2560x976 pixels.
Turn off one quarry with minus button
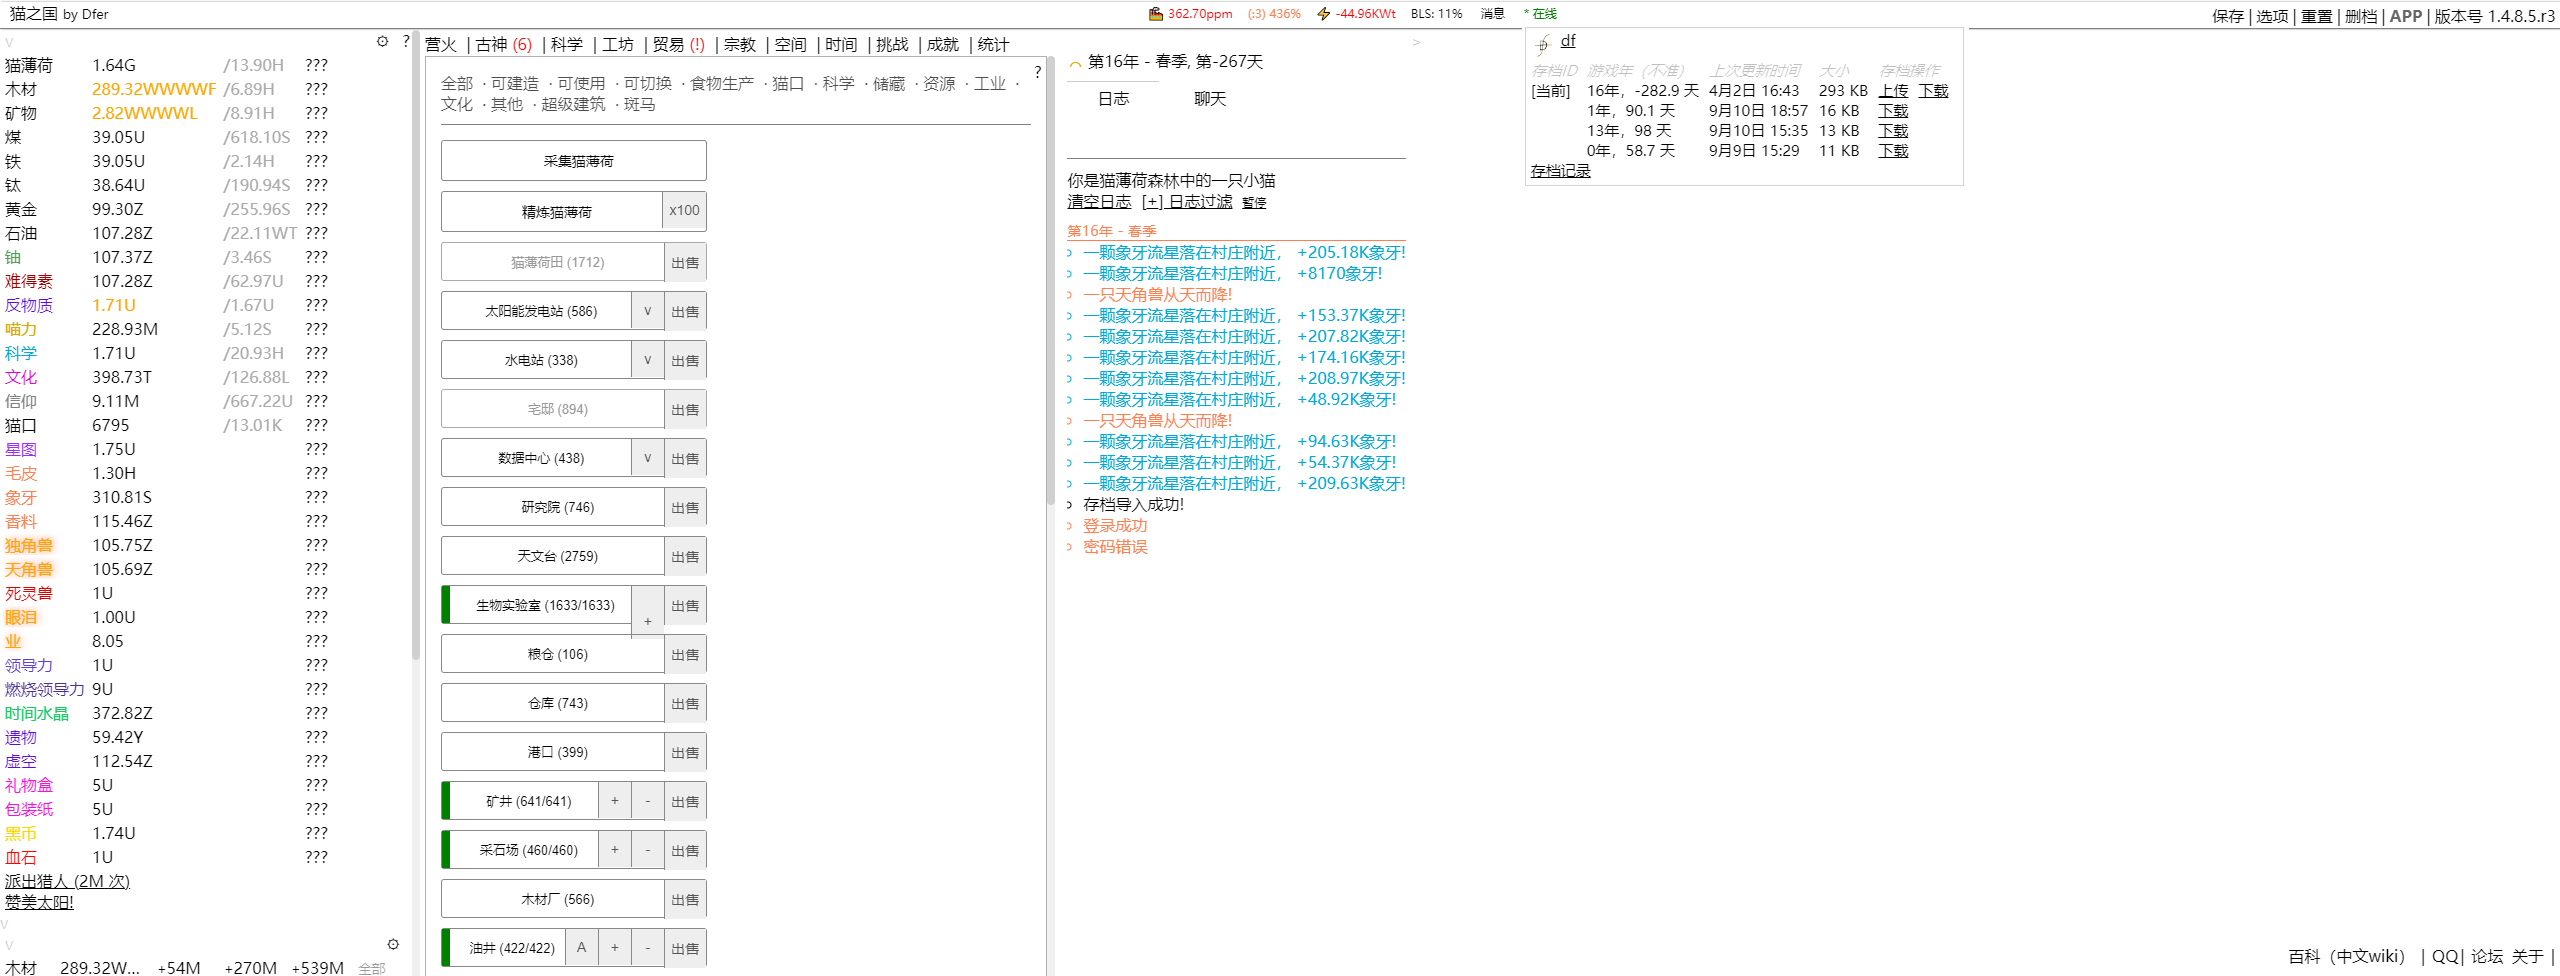pyautogui.click(x=647, y=850)
